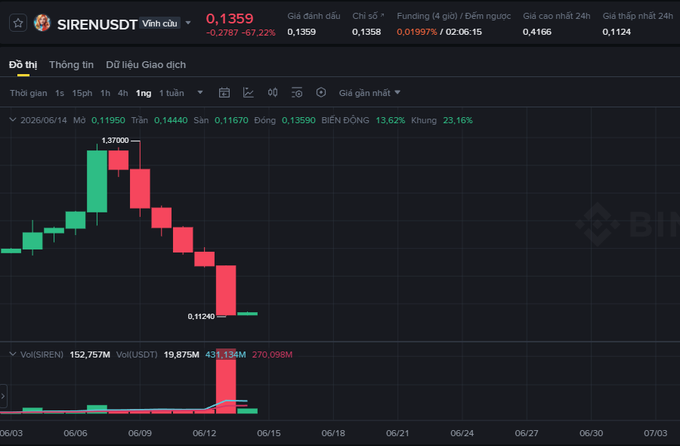680x446 pixels.
Task: Click the 270,098M volume average value
Action: pyautogui.click(x=272, y=354)
